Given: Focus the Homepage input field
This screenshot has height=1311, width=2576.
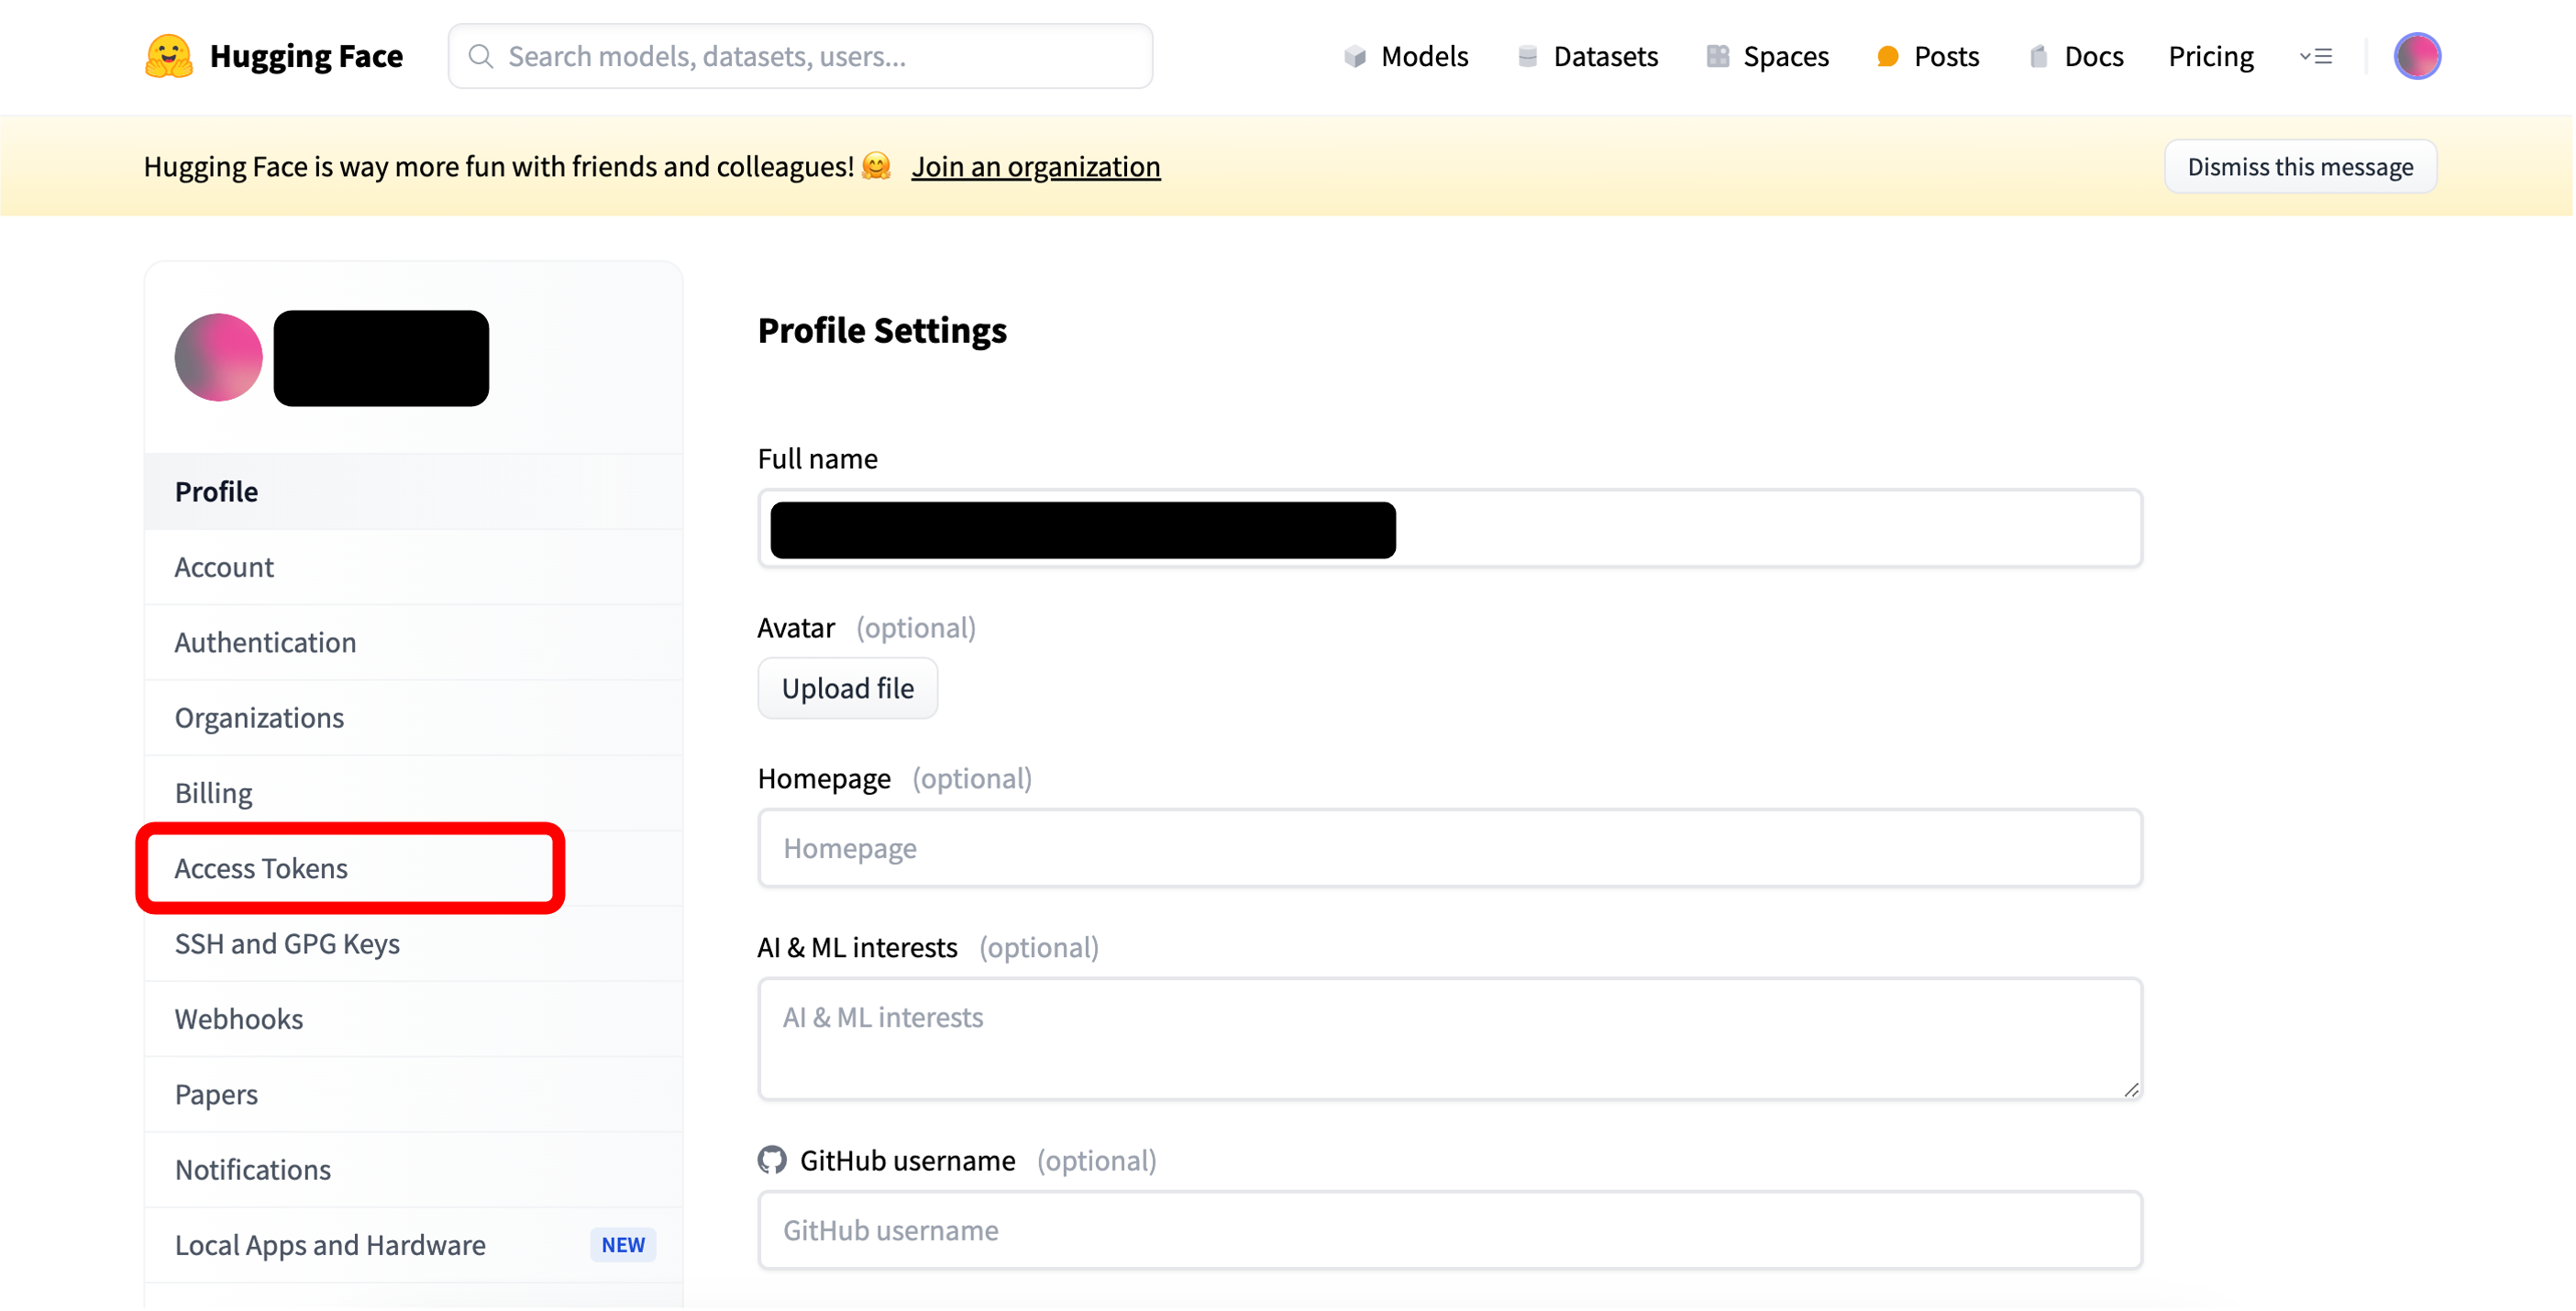Looking at the screenshot, I should coord(1449,847).
